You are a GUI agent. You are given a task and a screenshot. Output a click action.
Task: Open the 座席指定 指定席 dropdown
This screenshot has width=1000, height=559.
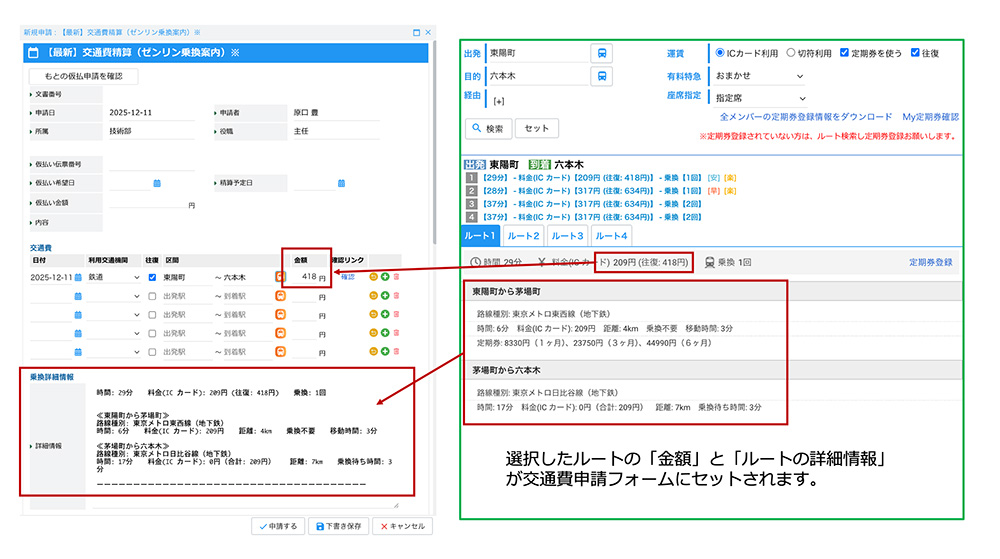[759, 98]
